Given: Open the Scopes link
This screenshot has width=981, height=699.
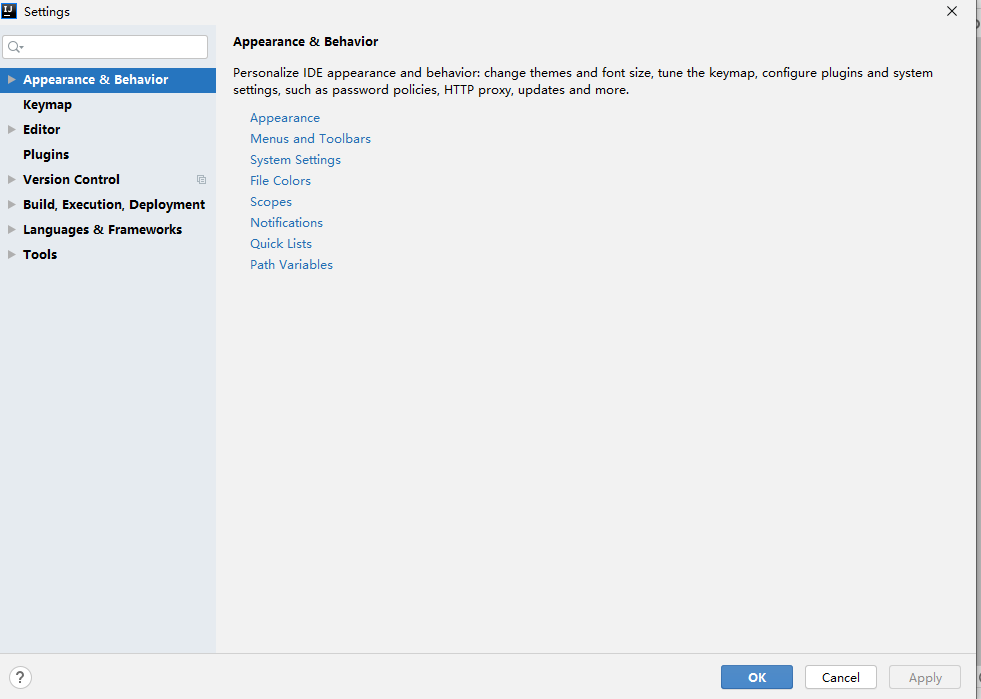Looking at the screenshot, I should 271,202.
